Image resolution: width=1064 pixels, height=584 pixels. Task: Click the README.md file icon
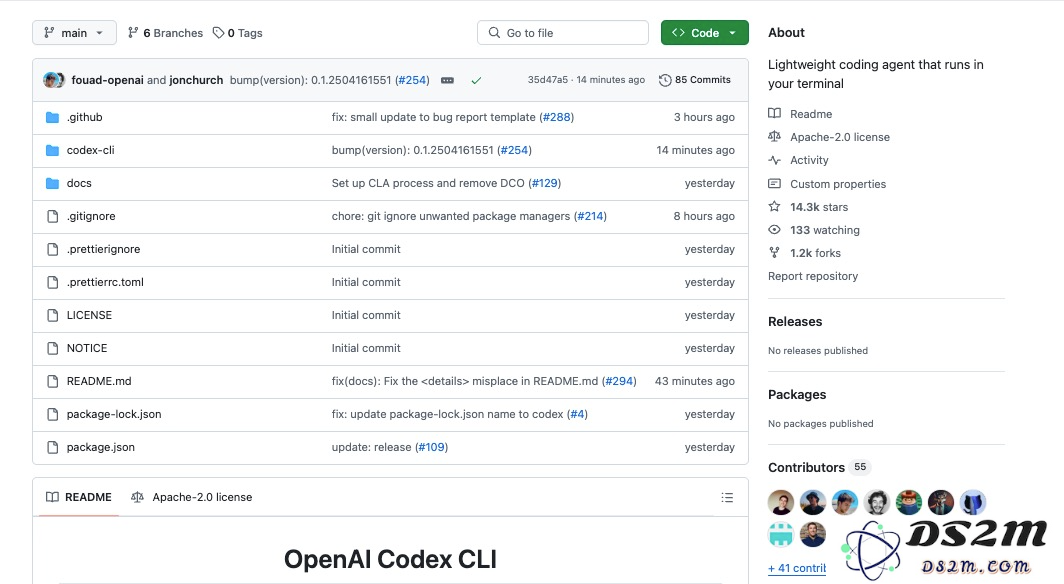52,381
